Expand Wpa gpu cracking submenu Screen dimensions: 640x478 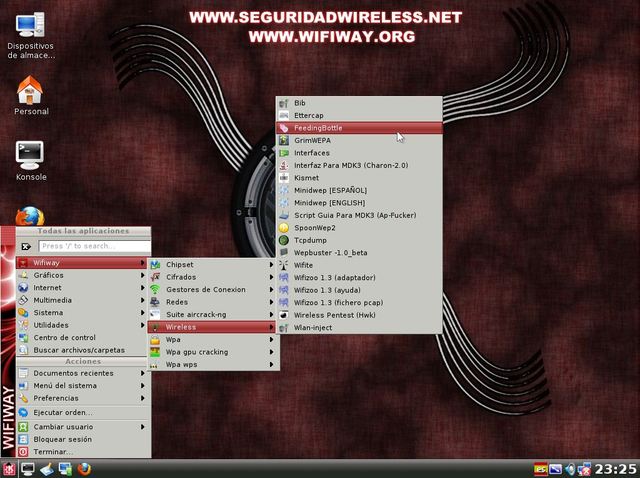[x=213, y=352]
